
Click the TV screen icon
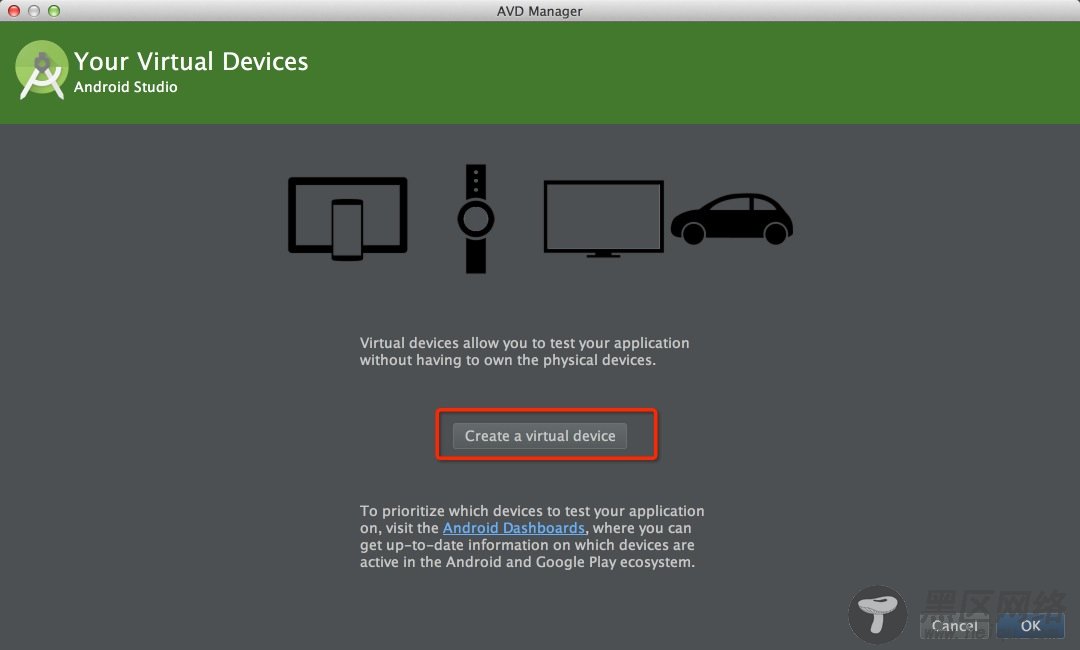coord(603,218)
